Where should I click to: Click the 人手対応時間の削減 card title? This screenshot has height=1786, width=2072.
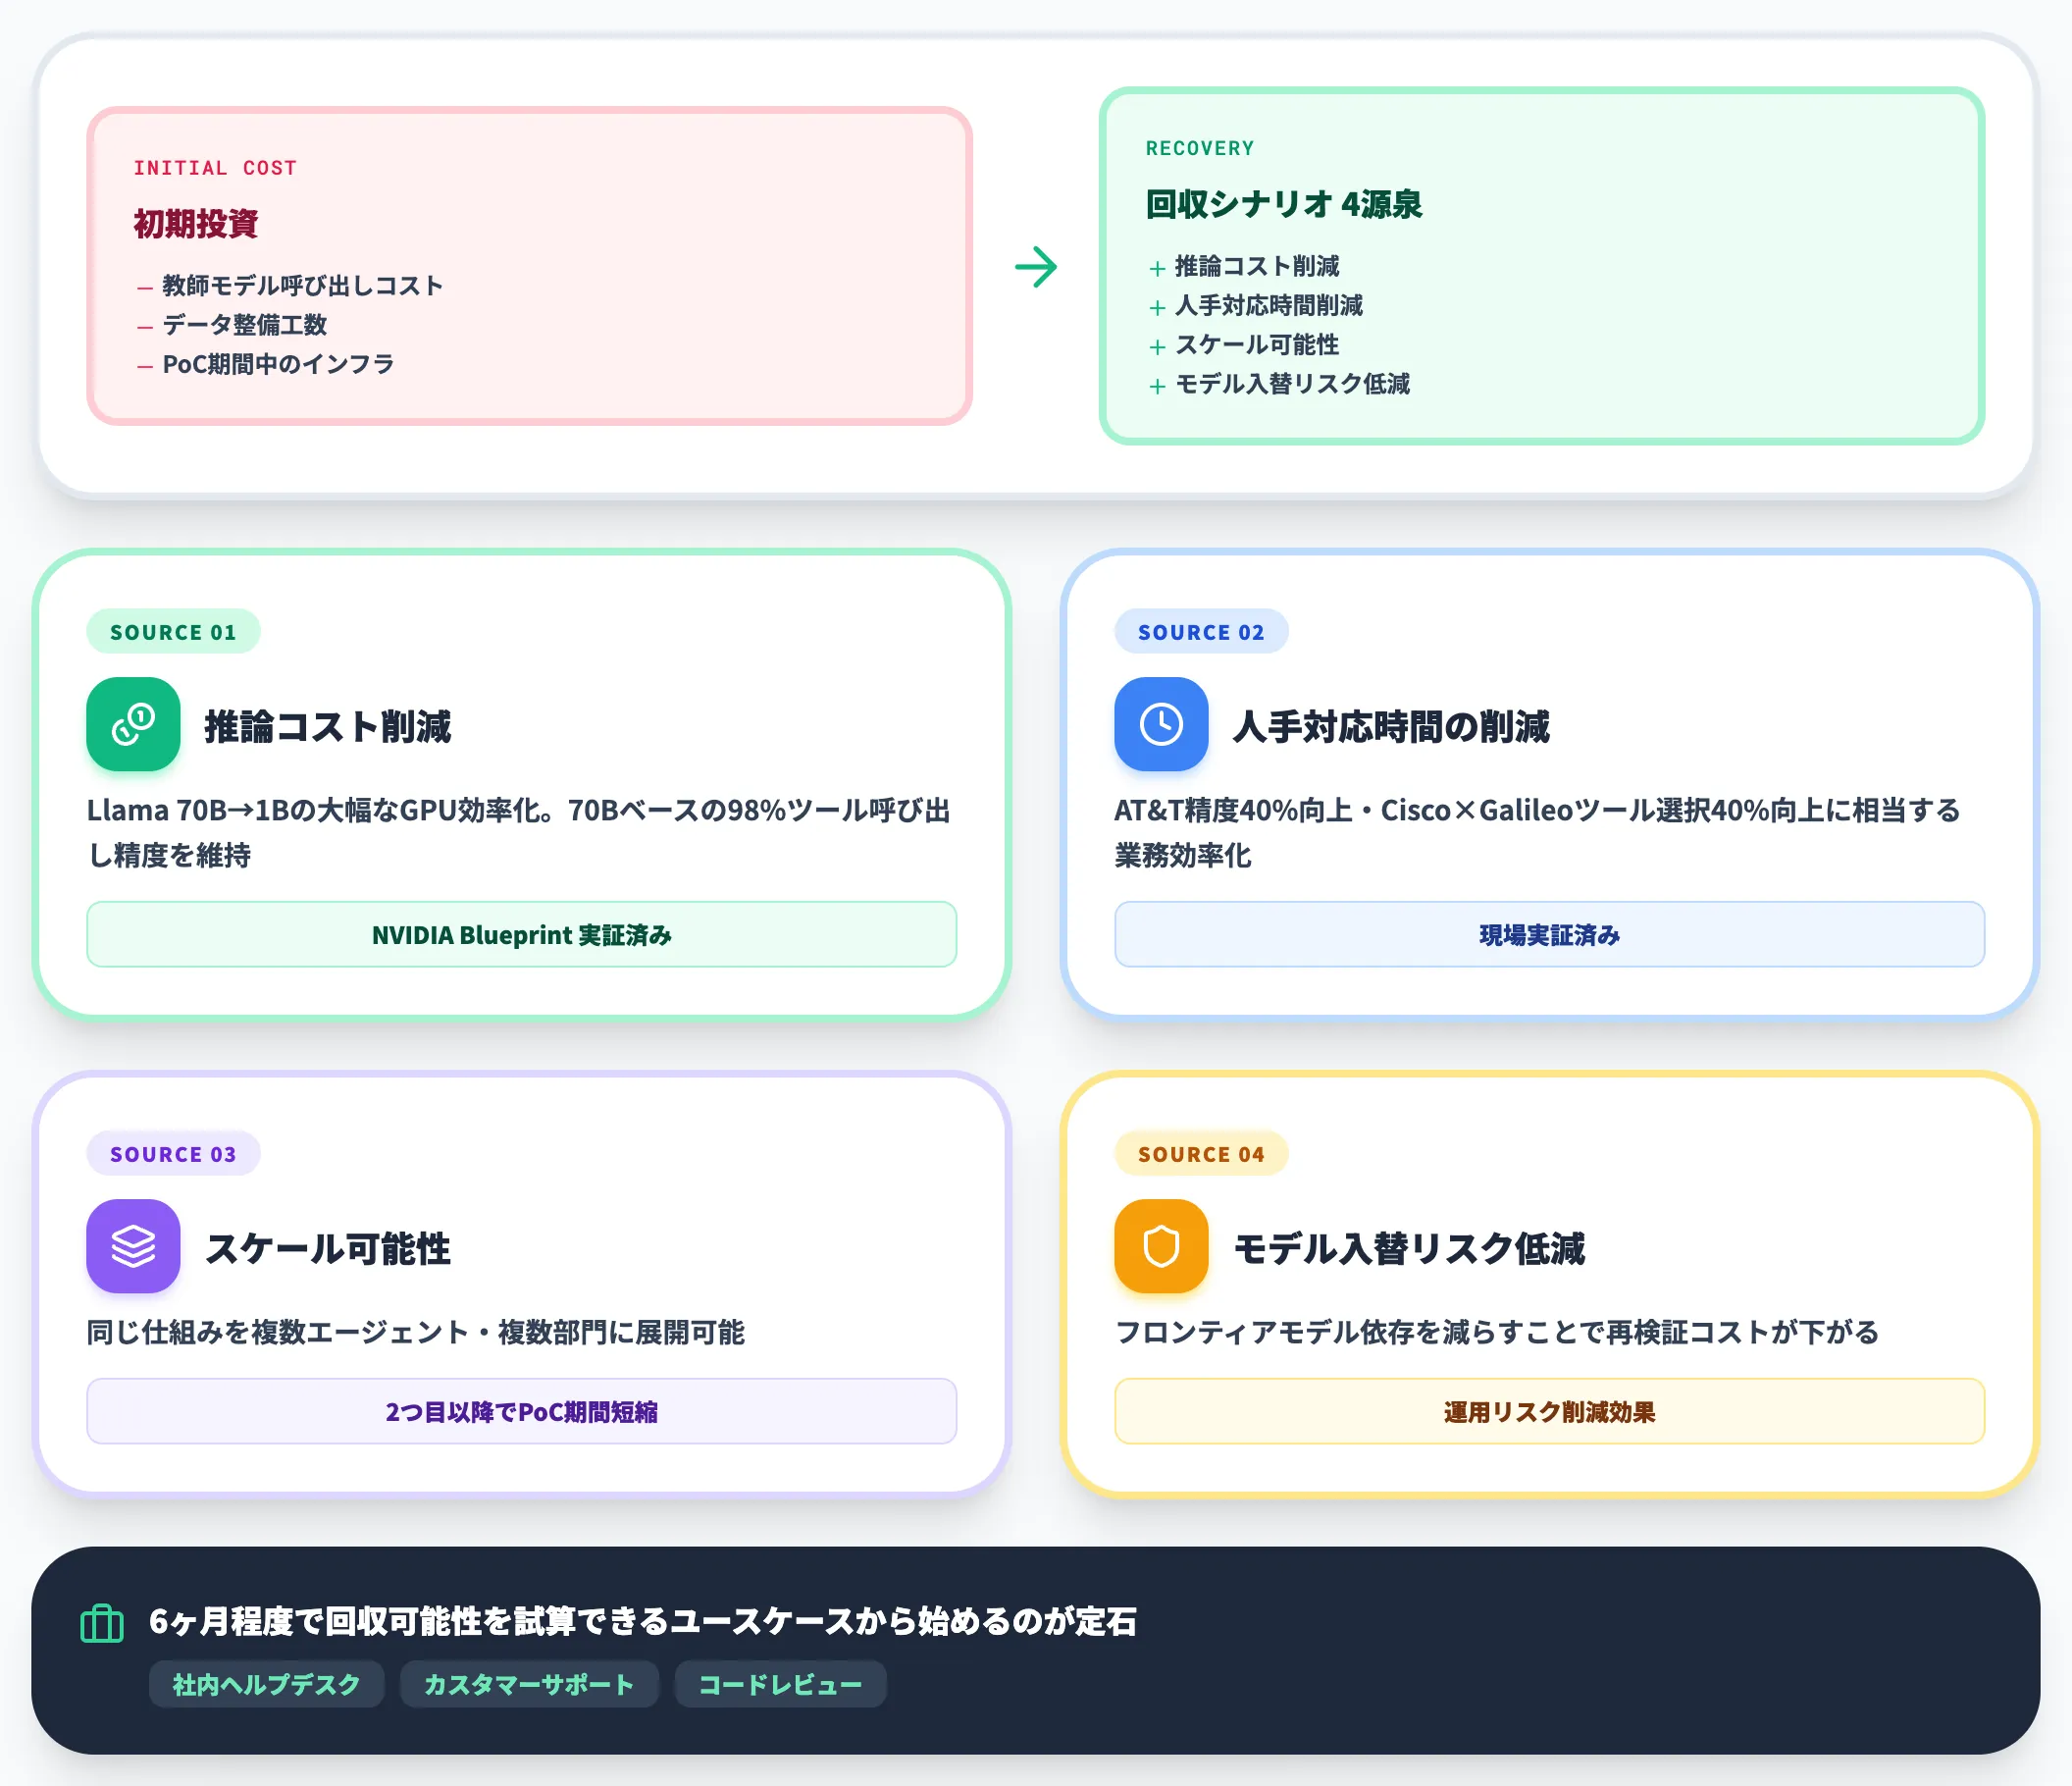click(x=1391, y=726)
